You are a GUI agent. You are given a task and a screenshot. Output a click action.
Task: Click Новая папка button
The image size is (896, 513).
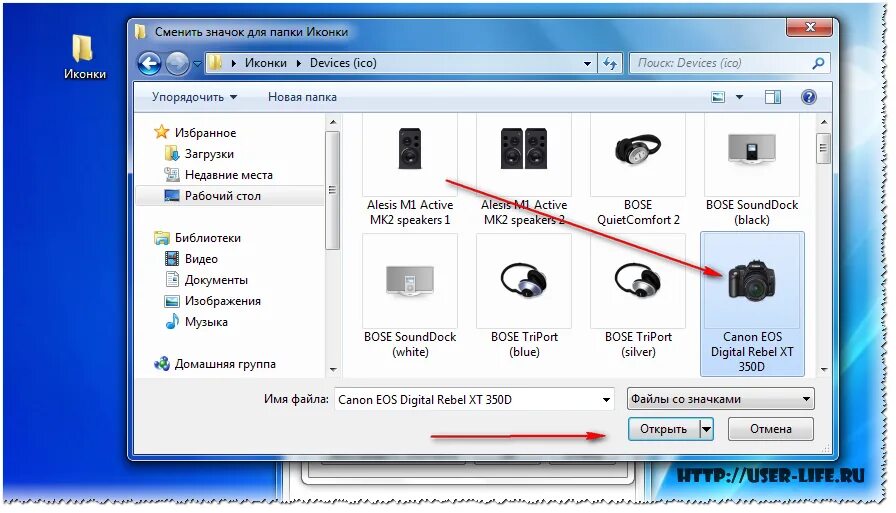[302, 97]
